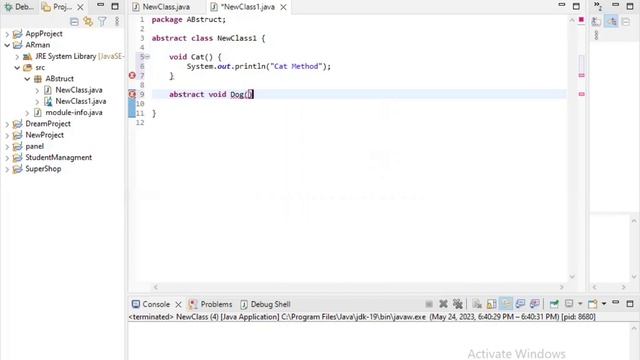Collapse the src folder
The width and height of the screenshot is (640, 360).
click(17, 67)
